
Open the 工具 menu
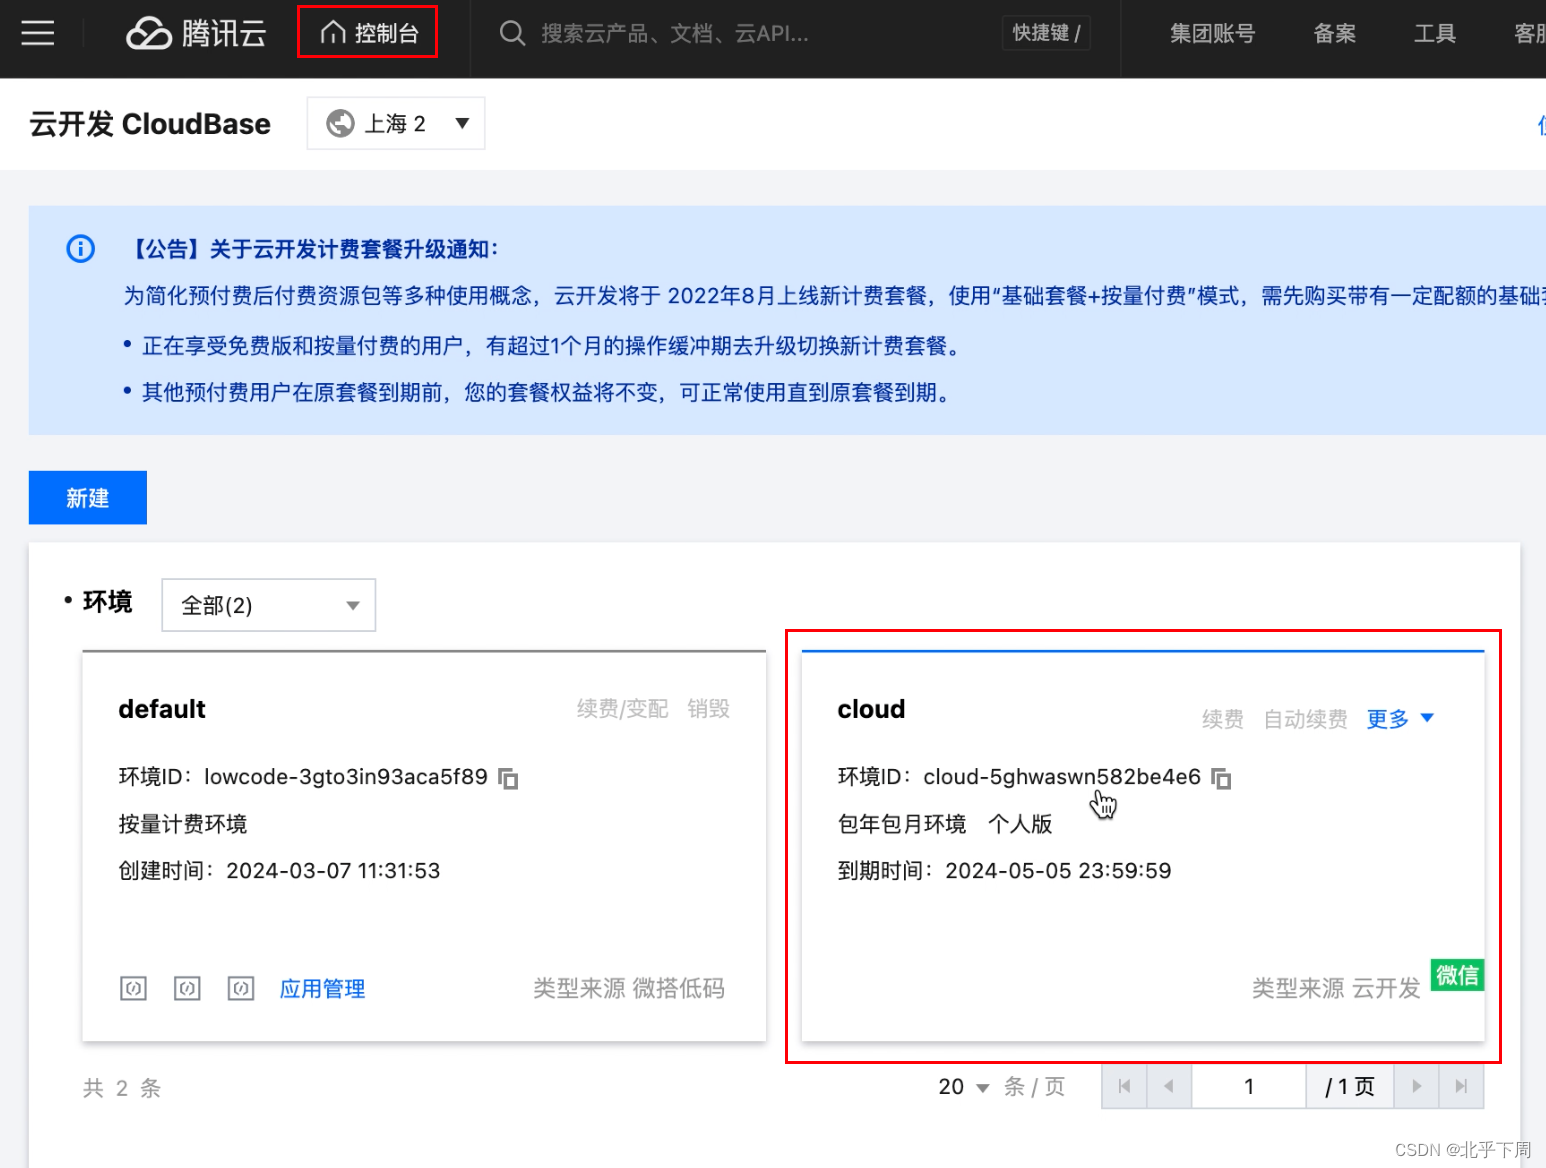tap(1434, 33)
